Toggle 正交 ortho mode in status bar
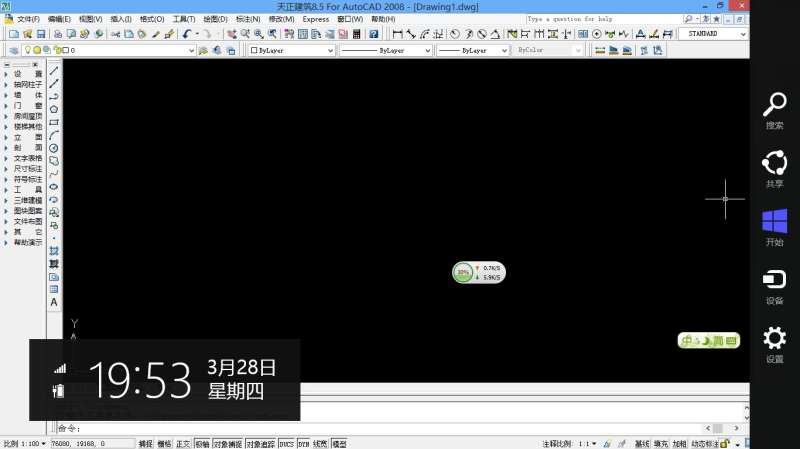 click(x=183, y=443)
